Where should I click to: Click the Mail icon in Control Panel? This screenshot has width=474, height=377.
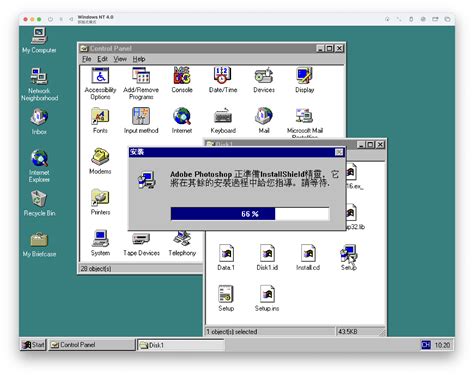coord(264,121)
